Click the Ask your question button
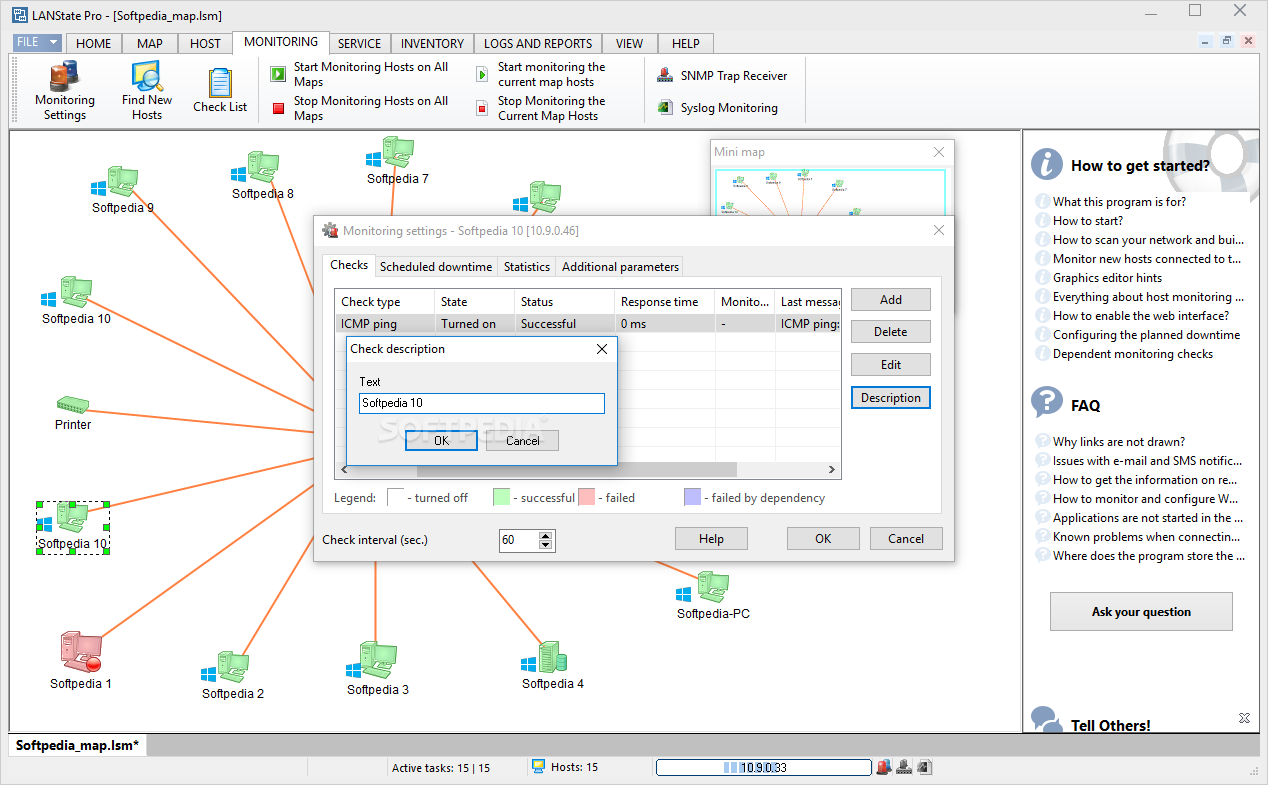Viewport: 1268px width, 785px height. (x=1141, y=611)
